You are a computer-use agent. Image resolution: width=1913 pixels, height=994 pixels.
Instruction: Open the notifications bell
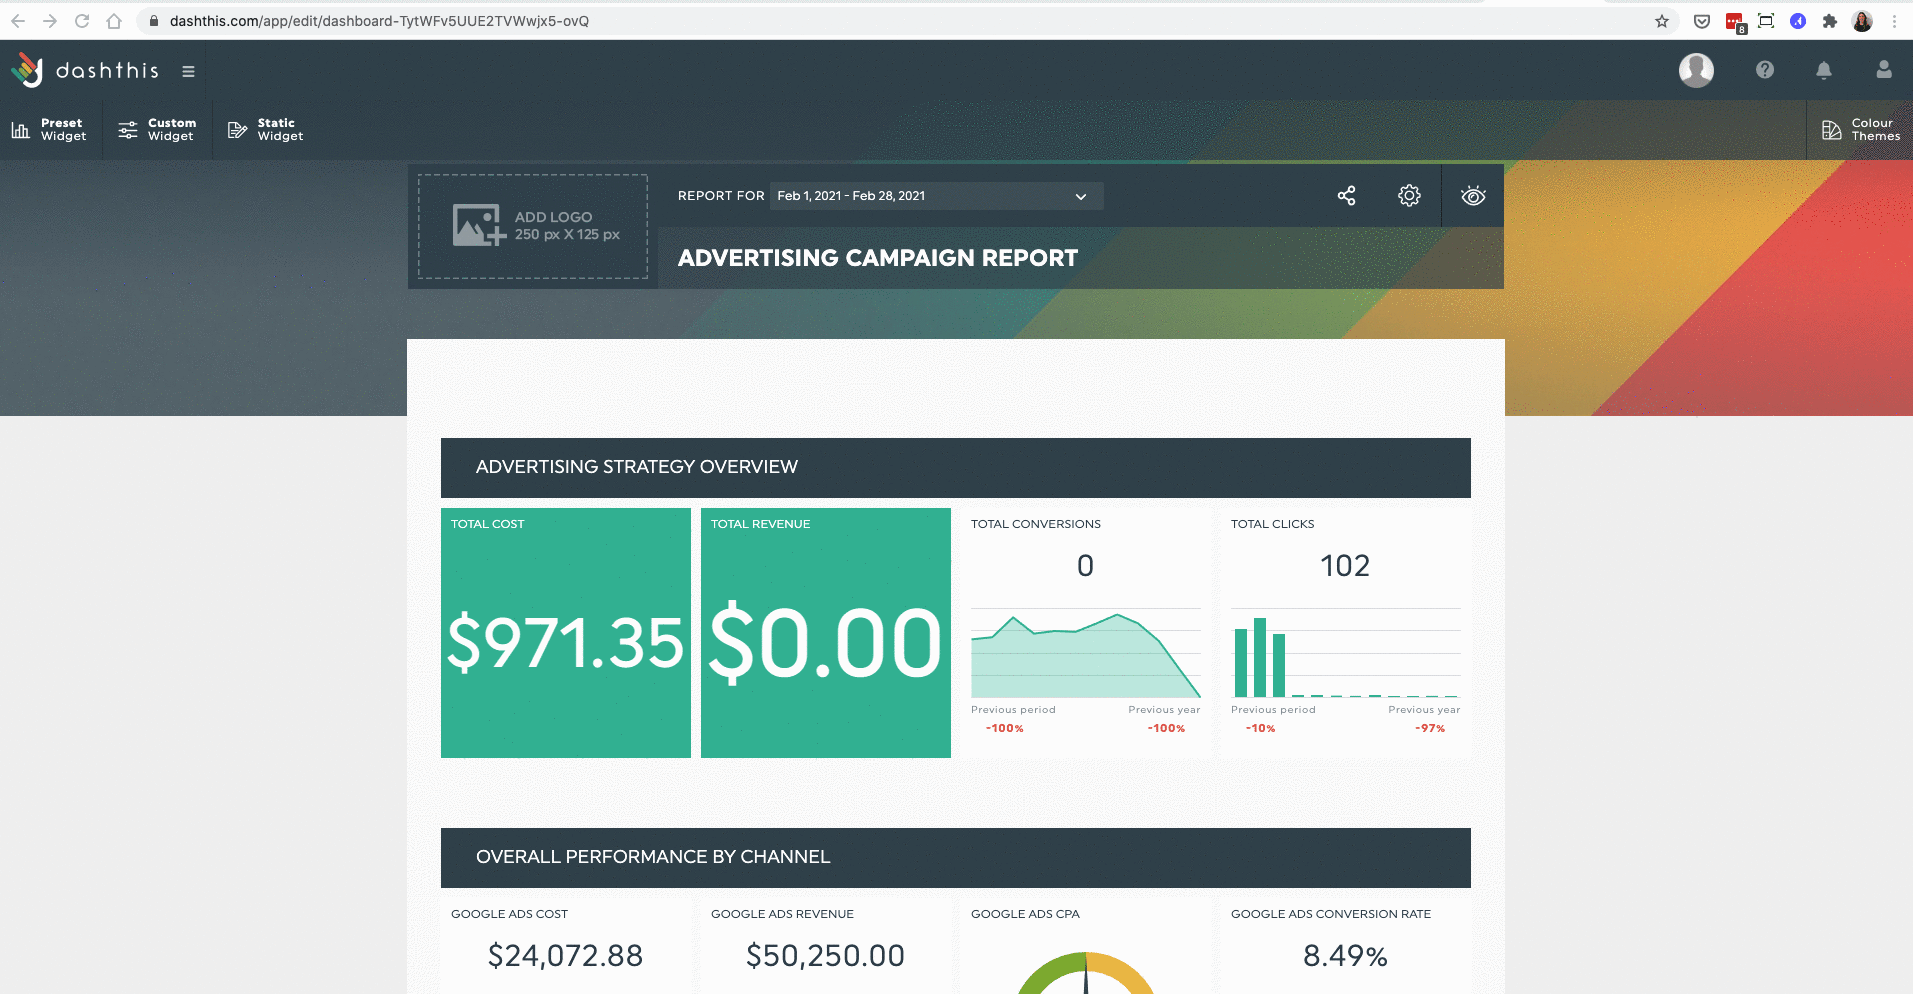click(1824, 70)
